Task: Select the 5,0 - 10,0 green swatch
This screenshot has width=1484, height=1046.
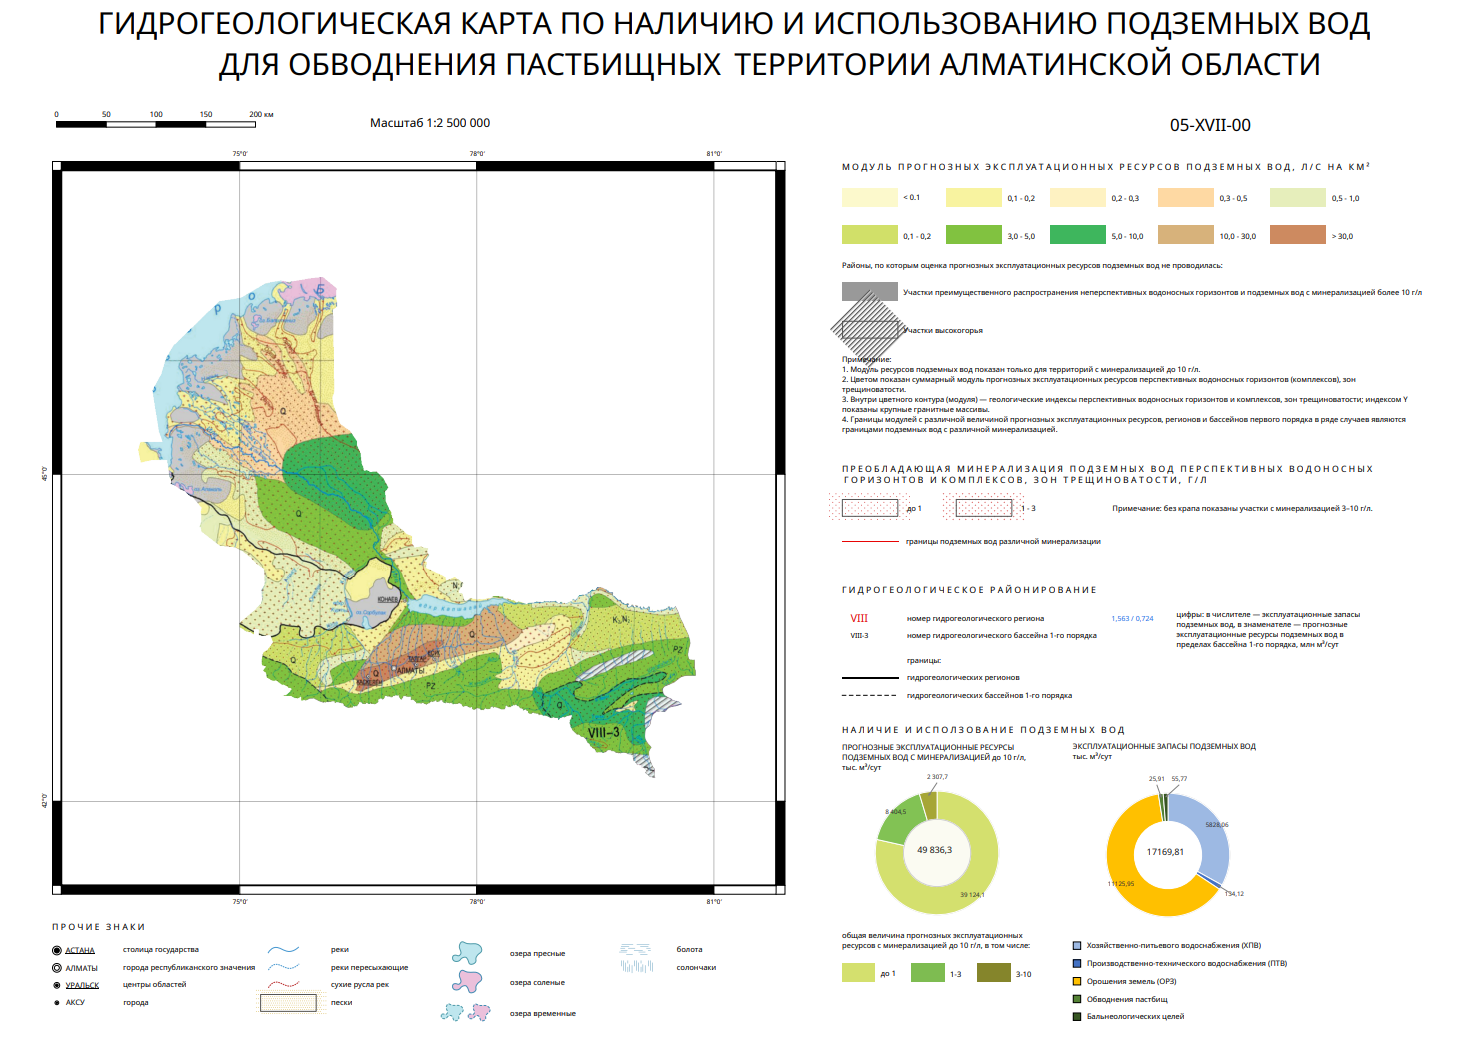Action: click(x=1077, y=236)
